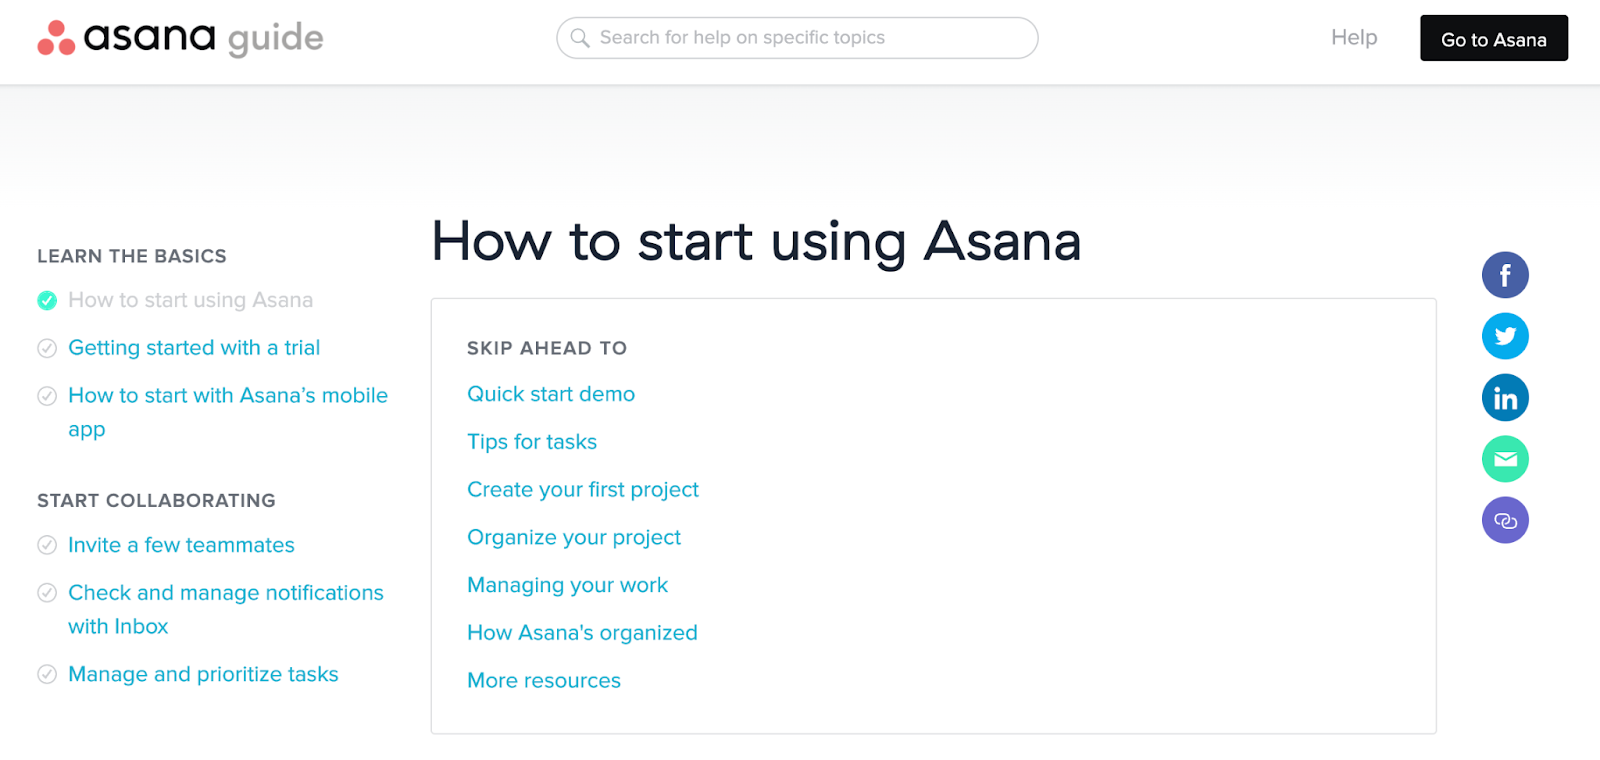The height and width of the screenshot is (760, 1600).
Task: Click the Go to Asana button
Action: (1493, 39)
